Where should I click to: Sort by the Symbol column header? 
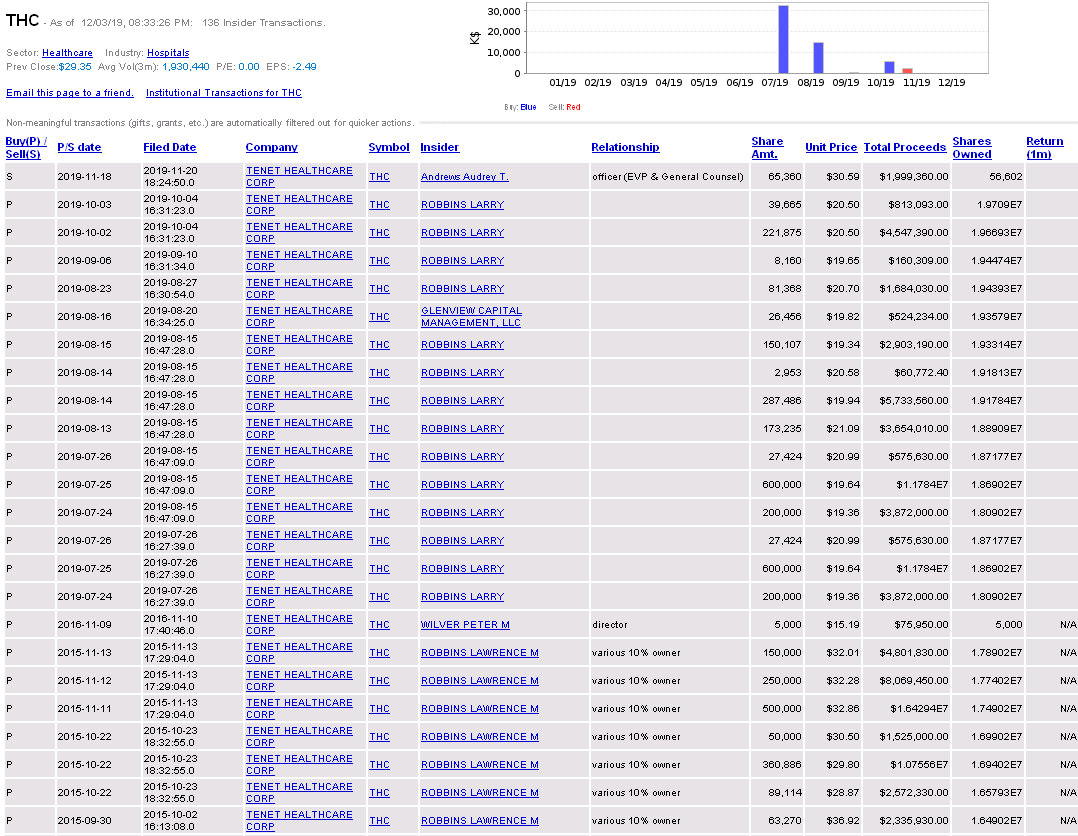(389, 147)
